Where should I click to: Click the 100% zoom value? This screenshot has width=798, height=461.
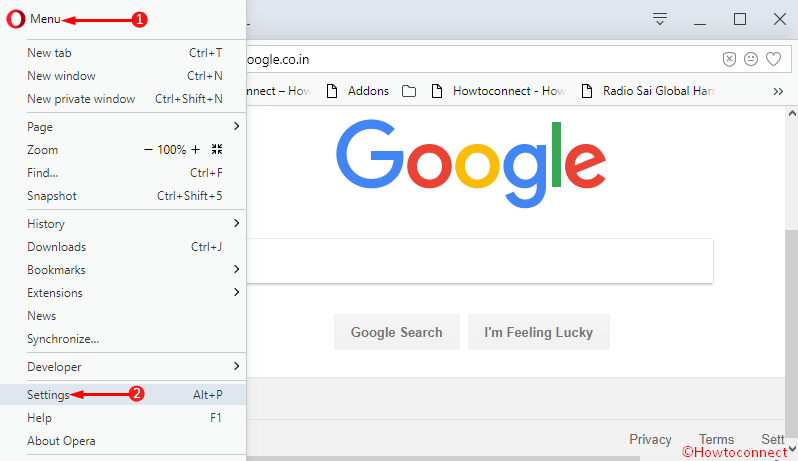(172, 150)
